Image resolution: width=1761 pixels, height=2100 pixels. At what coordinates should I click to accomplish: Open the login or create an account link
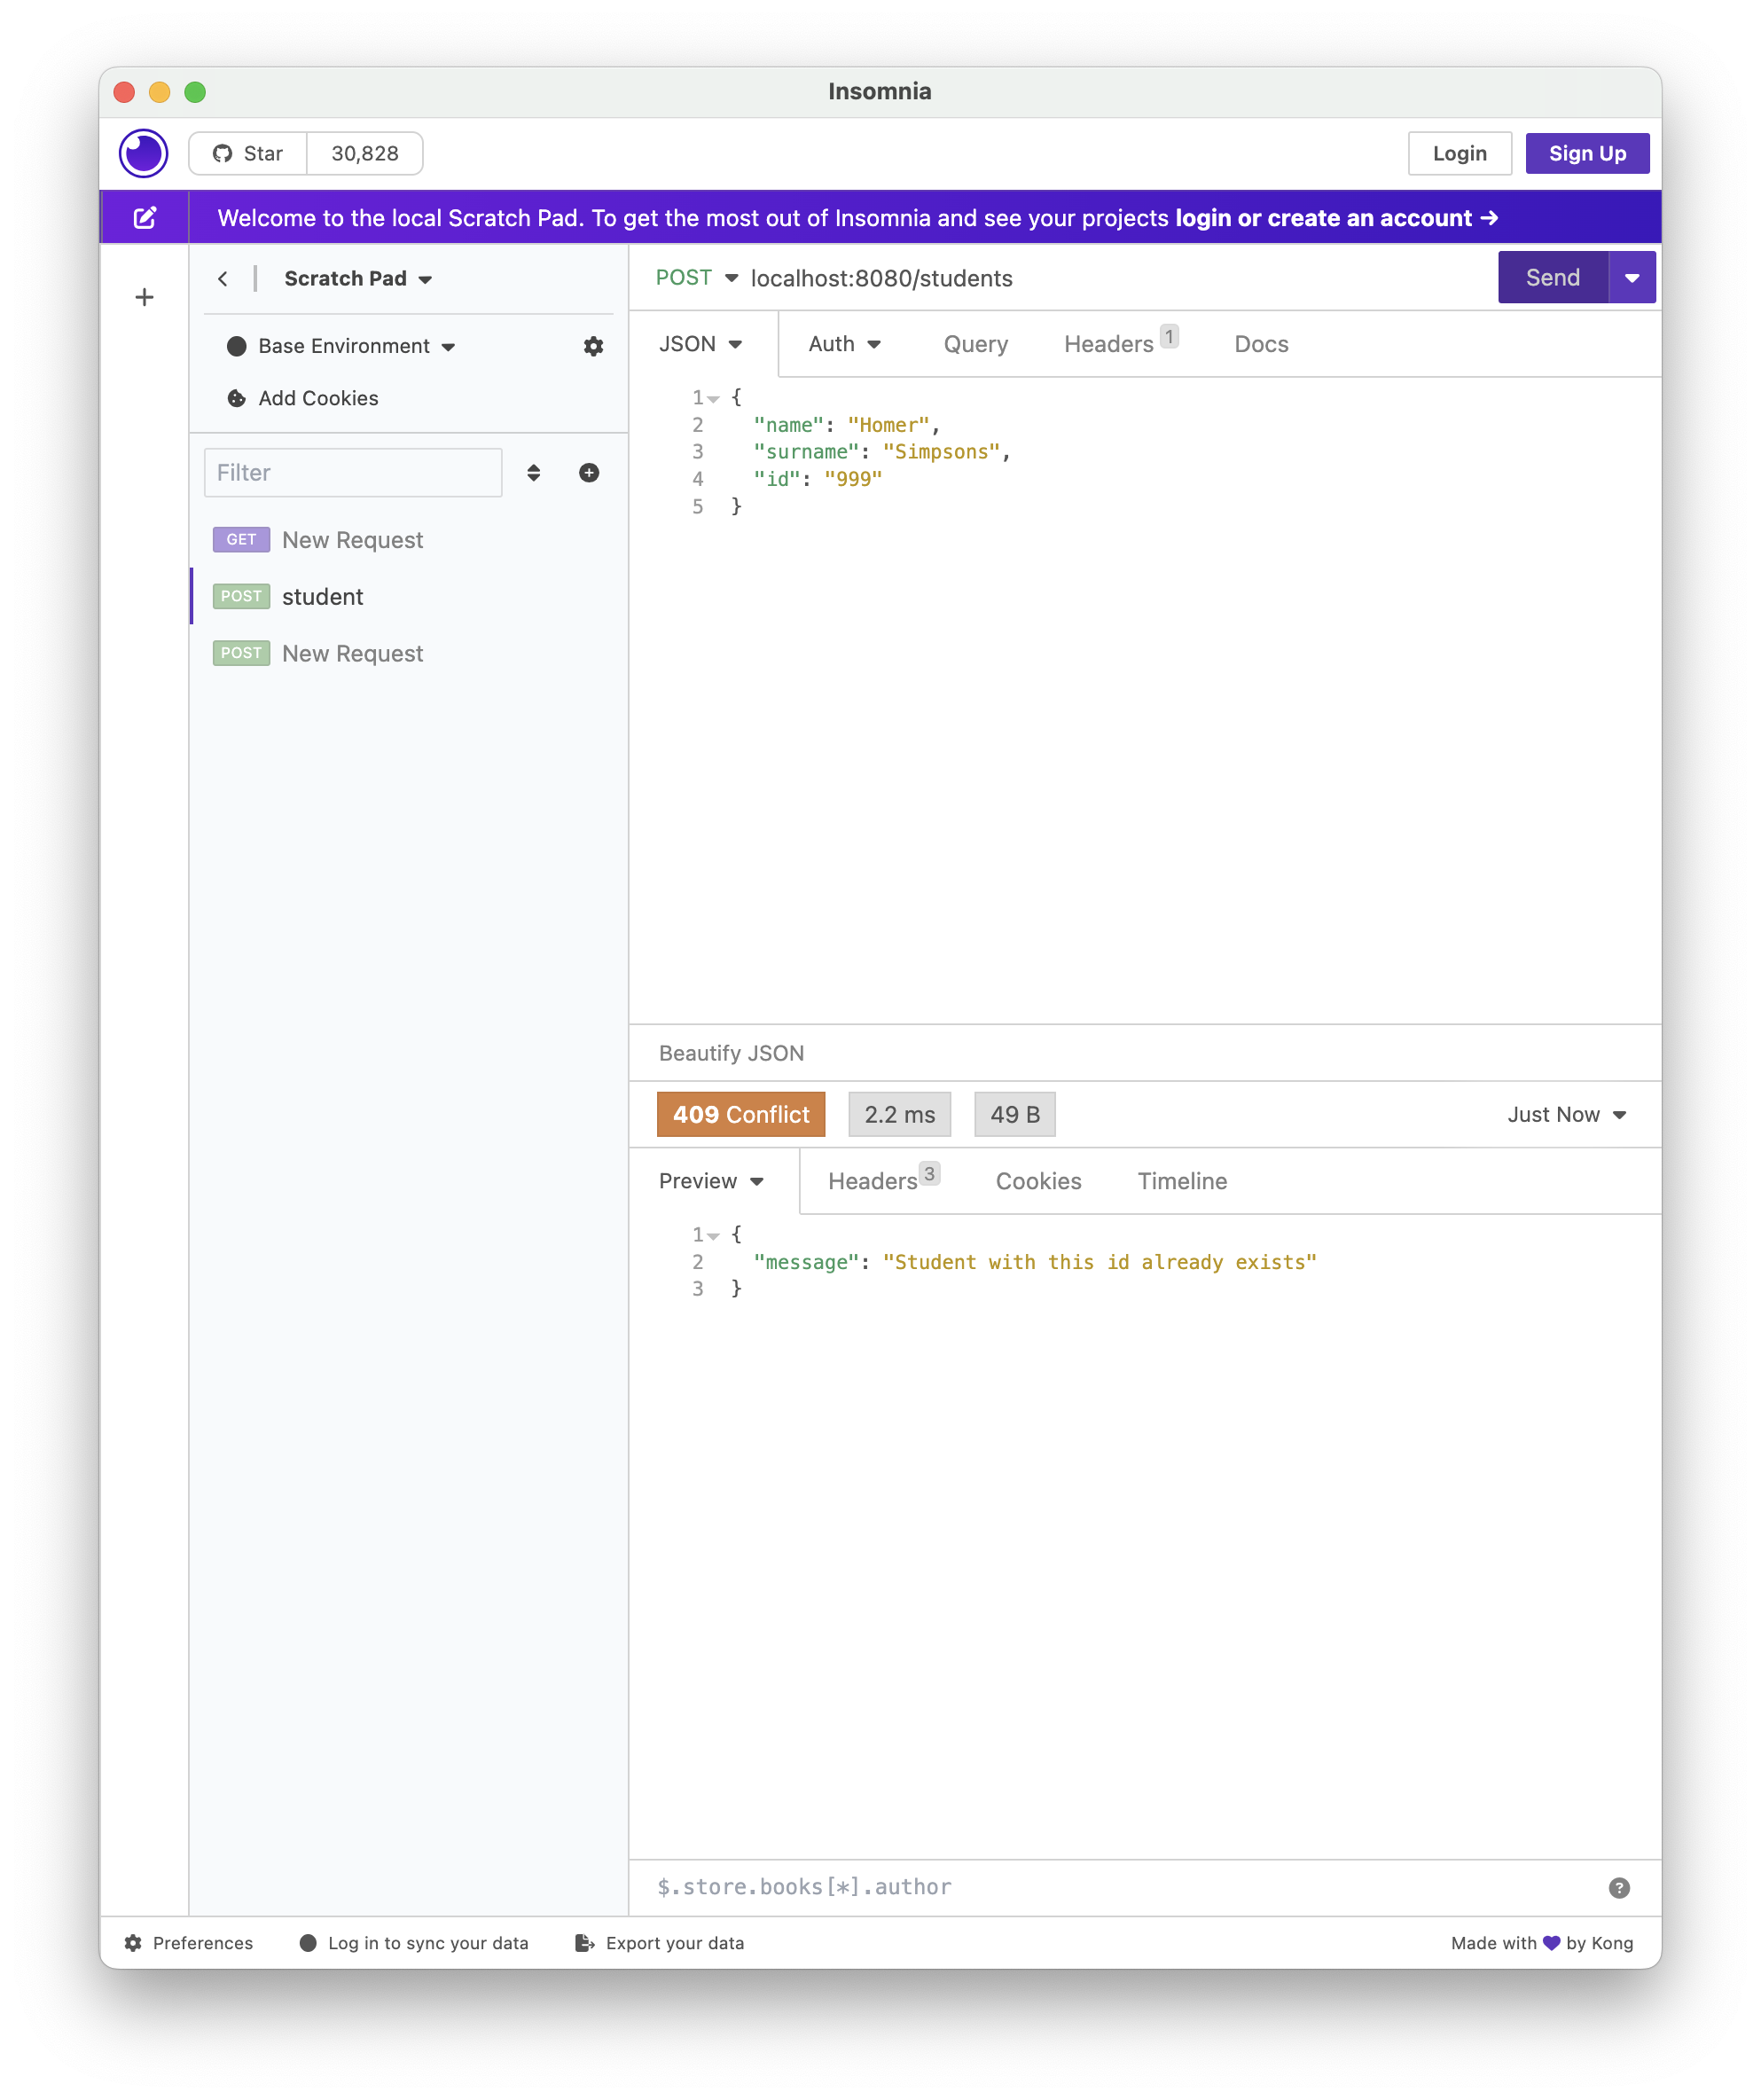point(1335,218)
